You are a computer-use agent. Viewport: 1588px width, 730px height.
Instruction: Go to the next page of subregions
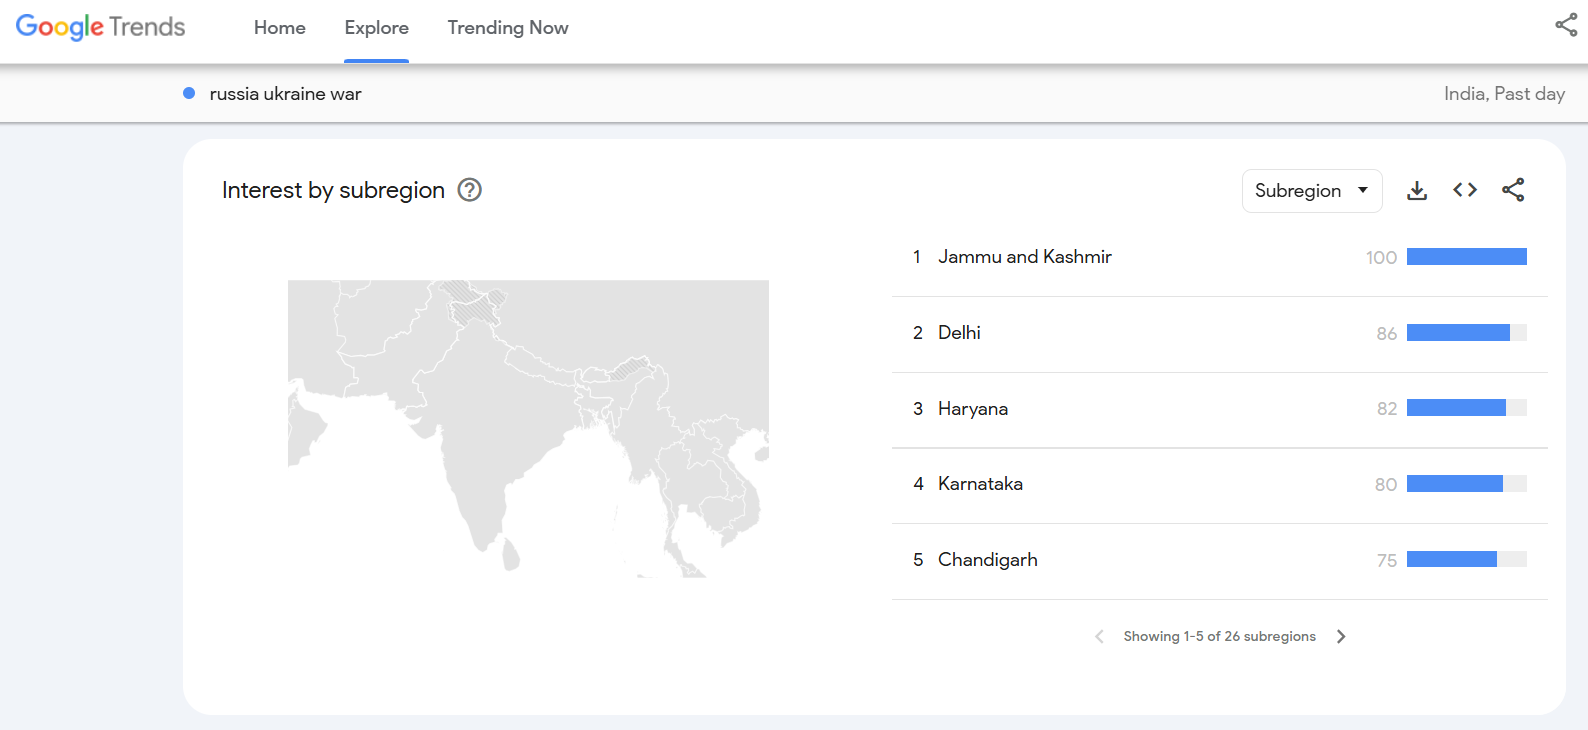click(x=1341, y=637)
